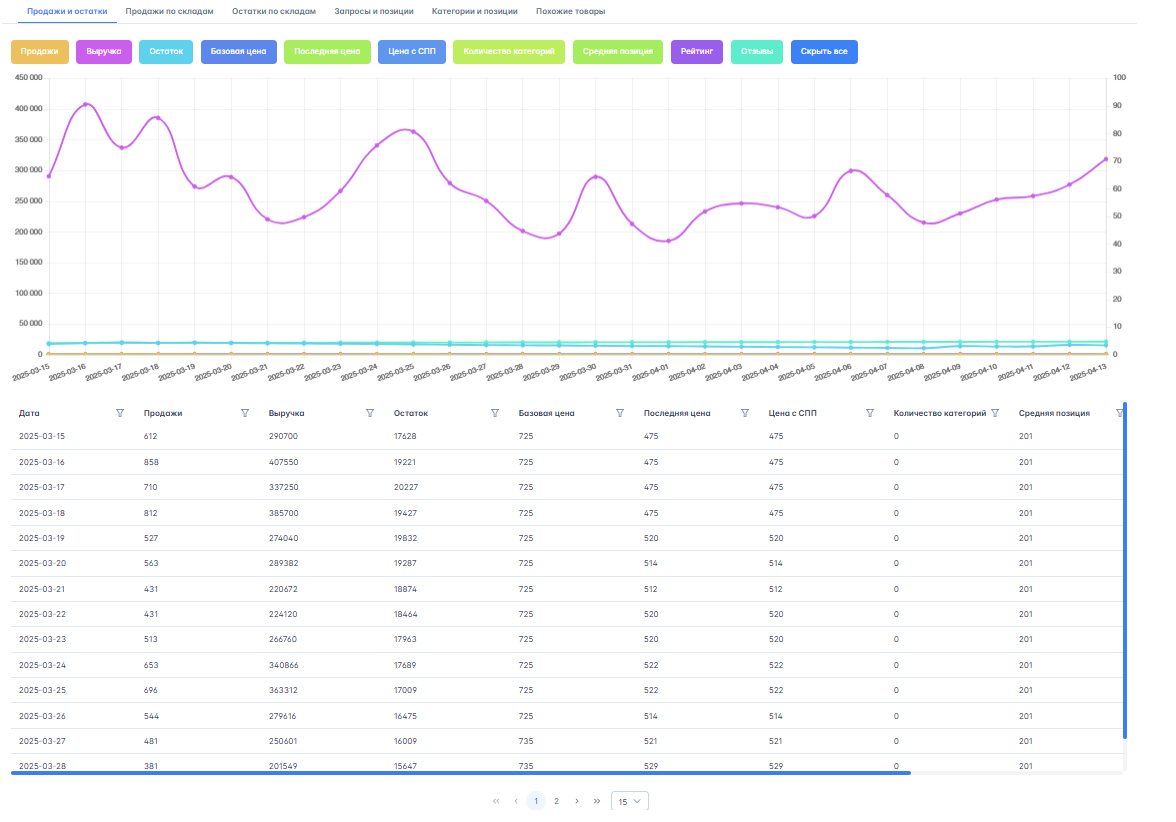Hide the Остаток series line
1176x822 pixels.
[x=166, y=51]
